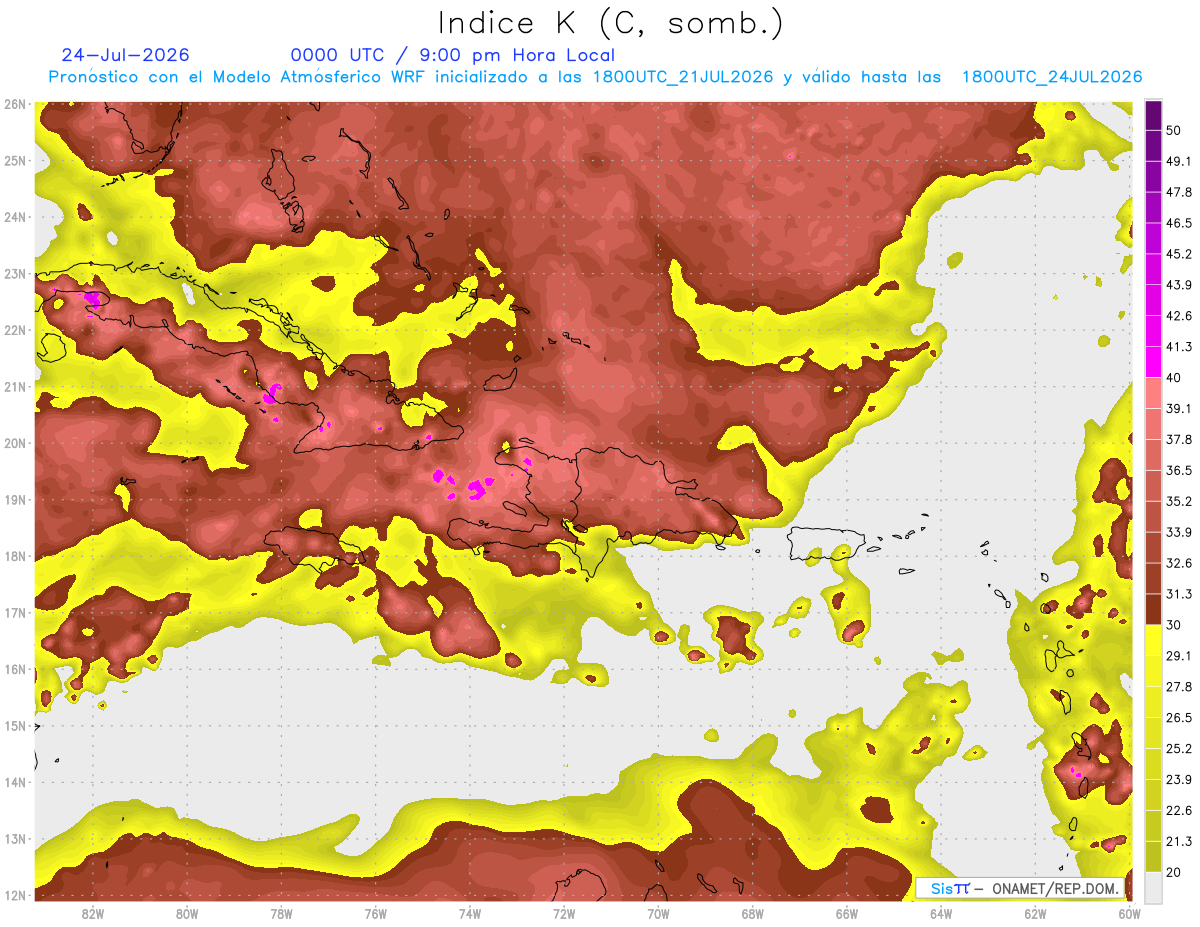The image size is (1200, 927).
Task: Click the 'Pronóstico con el Modelo Atmósferico WRF' description line
Action: [x=596, y=77]
